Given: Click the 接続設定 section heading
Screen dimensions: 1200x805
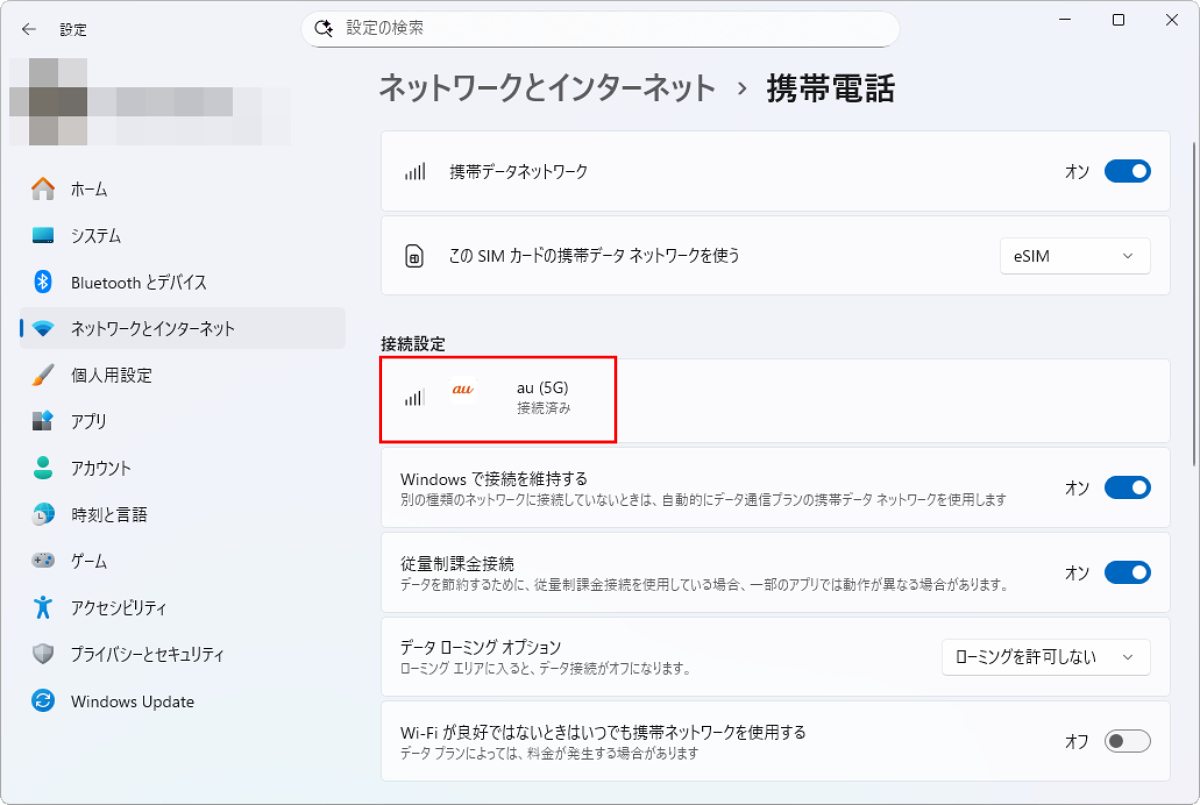Looking at the screenshot, I should (x=413, y=343).
